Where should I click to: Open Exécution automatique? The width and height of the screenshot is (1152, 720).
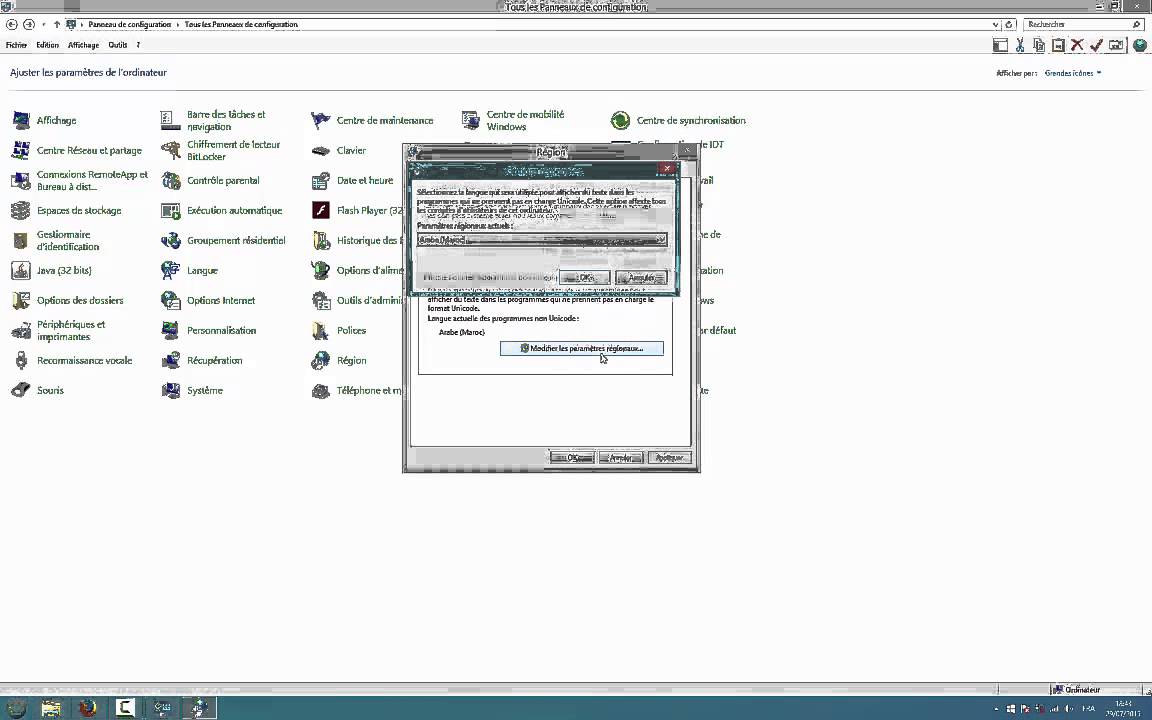pos(222,211)
